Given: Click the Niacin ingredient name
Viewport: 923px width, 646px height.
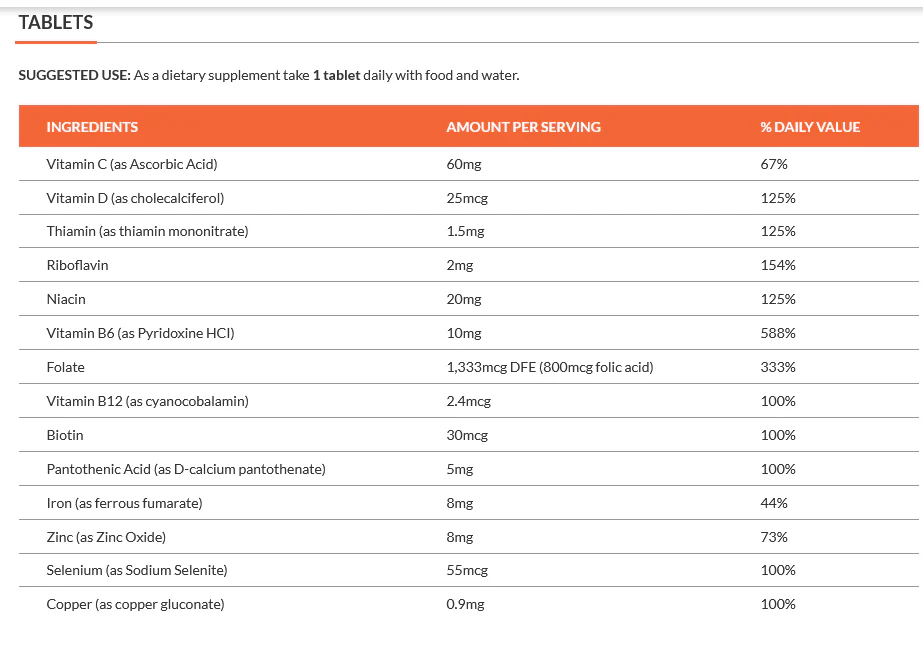Looking at the screenshot, I should click(x=66, y=299).
